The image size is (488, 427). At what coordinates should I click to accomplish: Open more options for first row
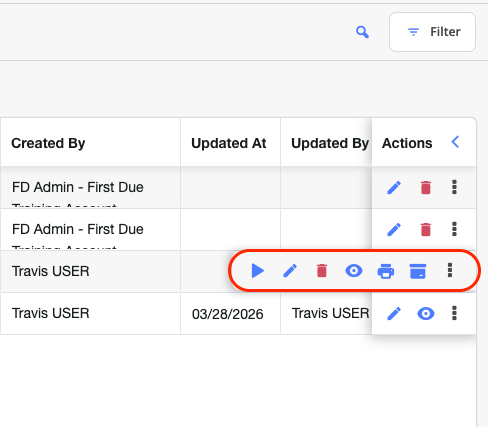click(x=454, y=187)
